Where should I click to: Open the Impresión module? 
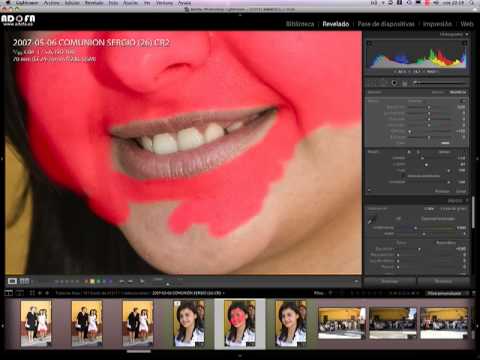[437, 24]
